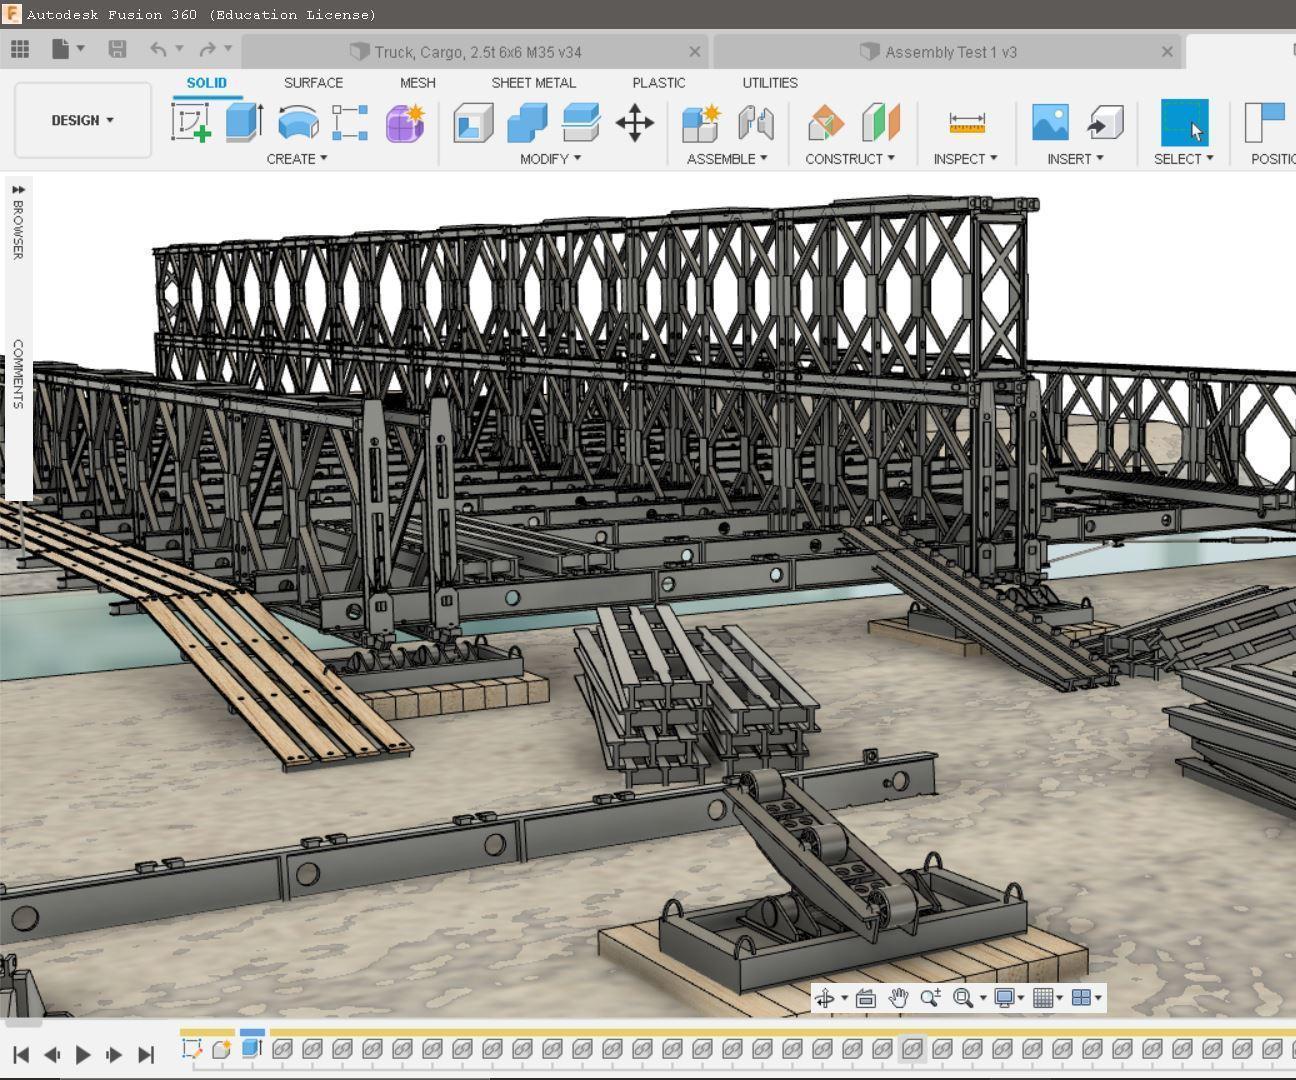Expand the display settings dropdown arrow

[1019, 997]
